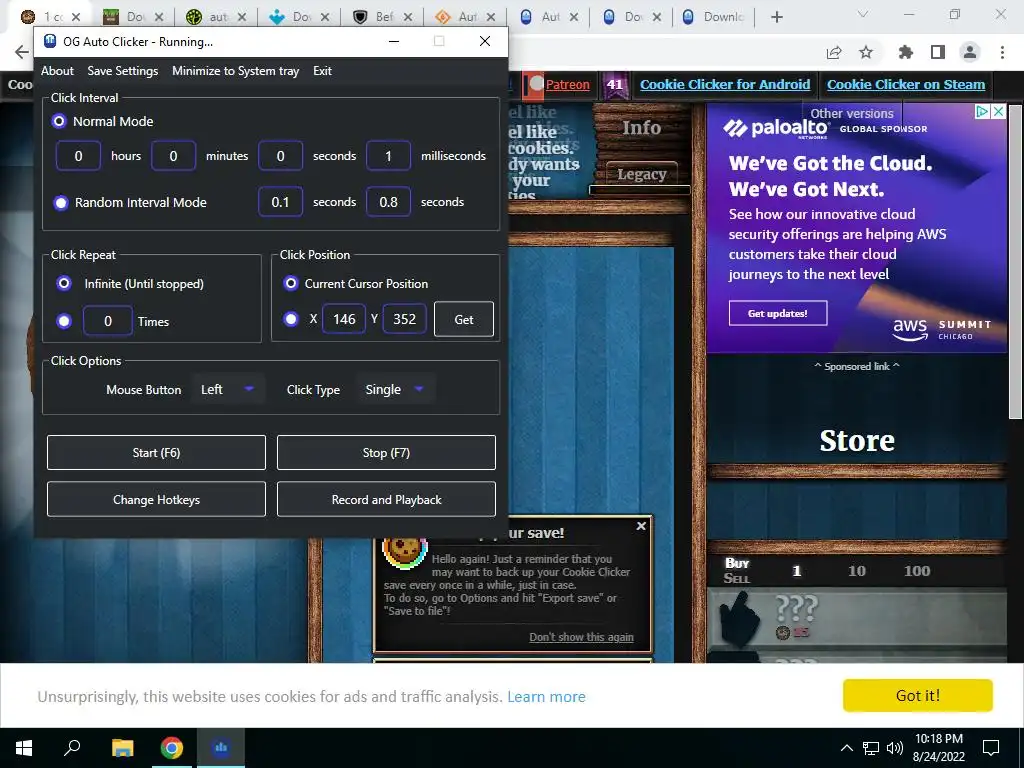Click Minimize to System tray

pyautogui.click(x=236, y=71)
